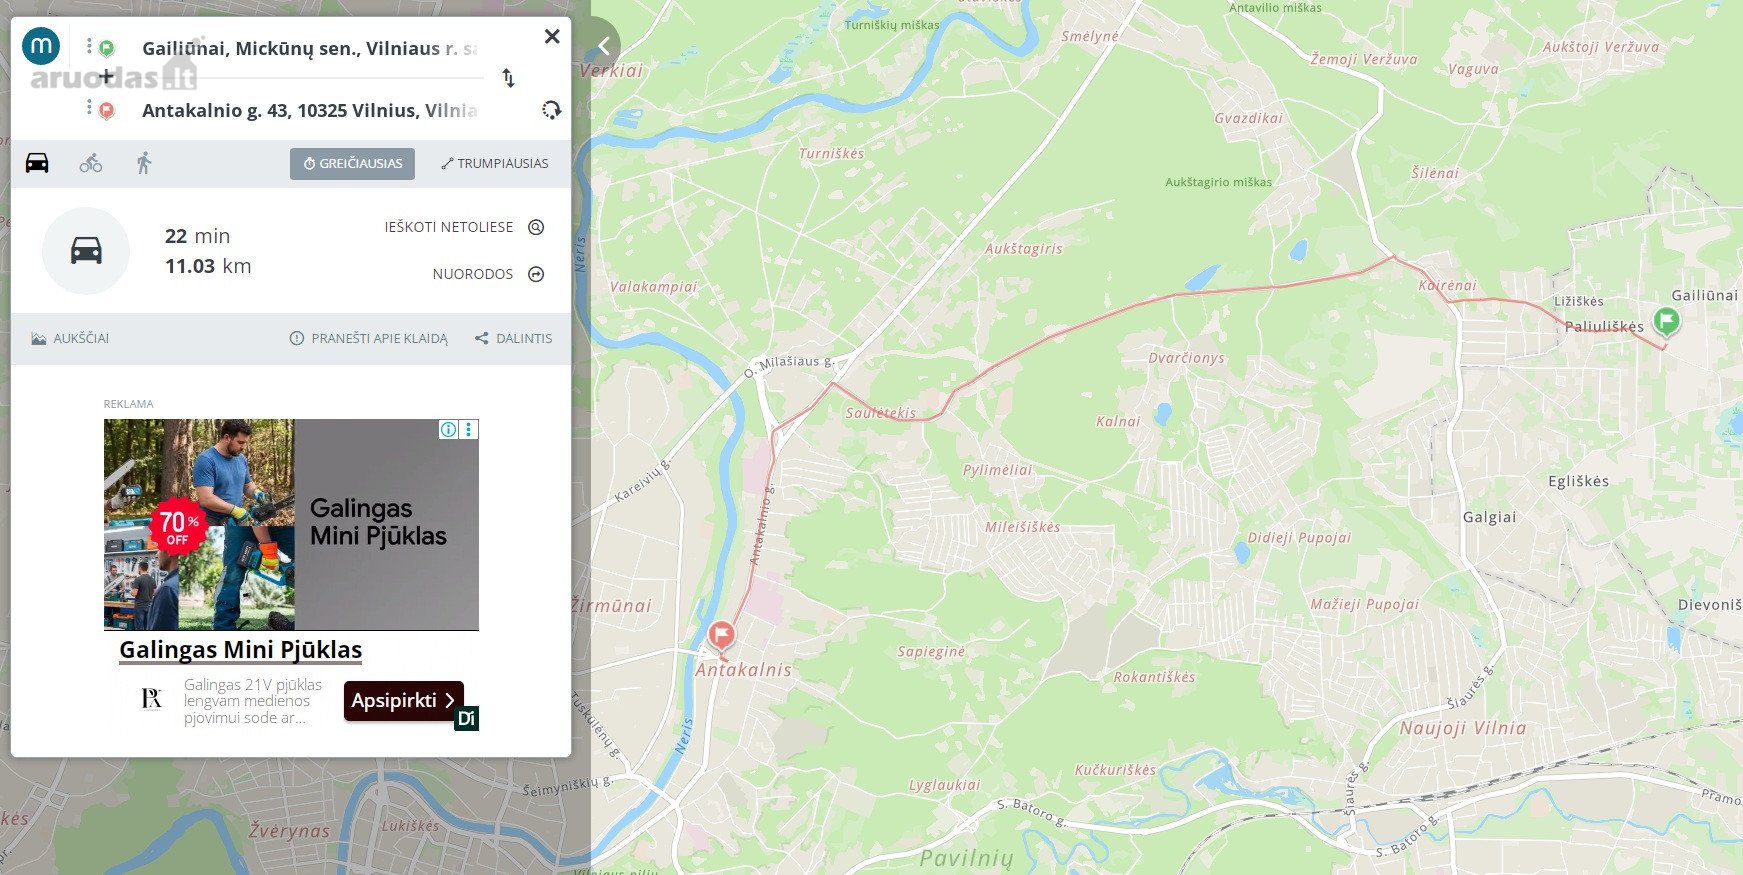Click the large car icon in route summary
Screen dimensions: 1743x875
pos(86,250)
